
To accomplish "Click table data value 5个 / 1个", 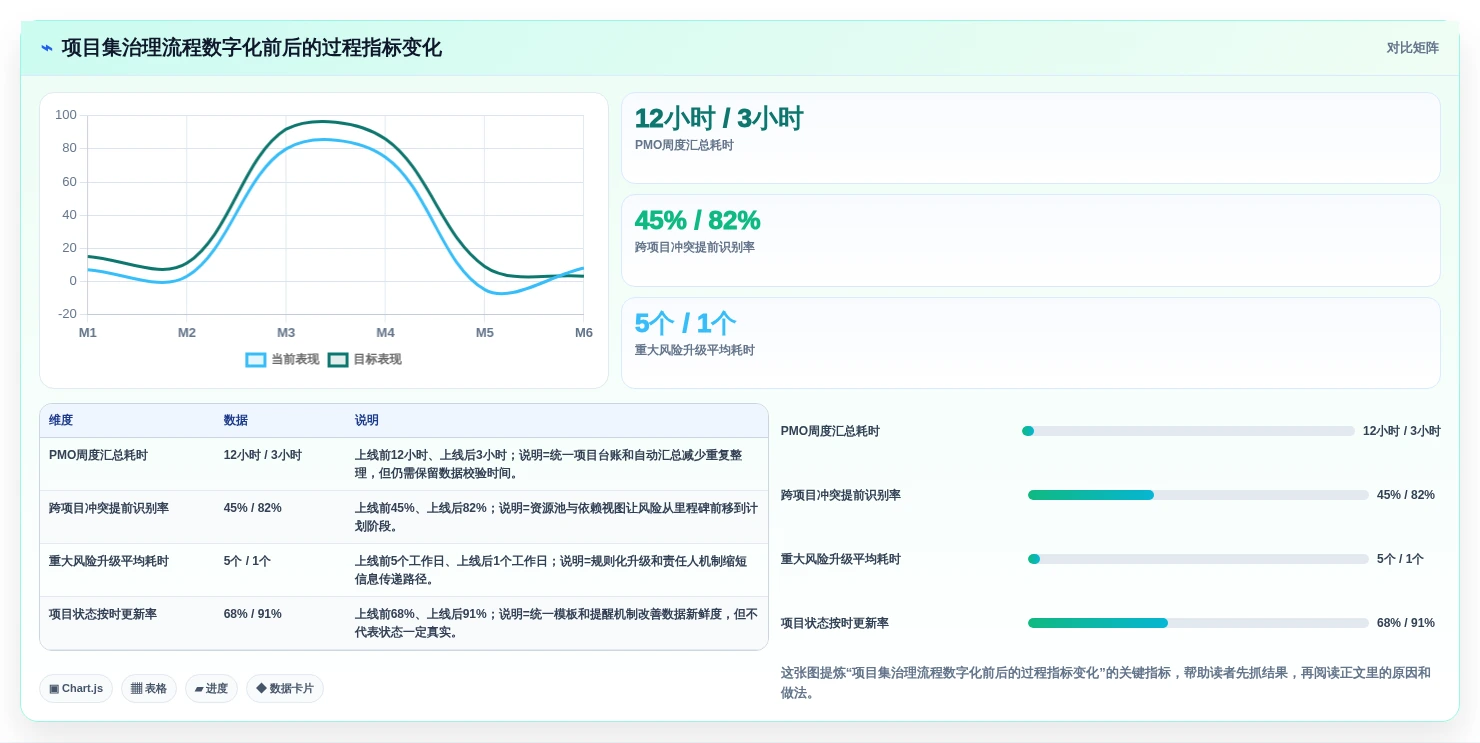I will (x=247, y=561).
